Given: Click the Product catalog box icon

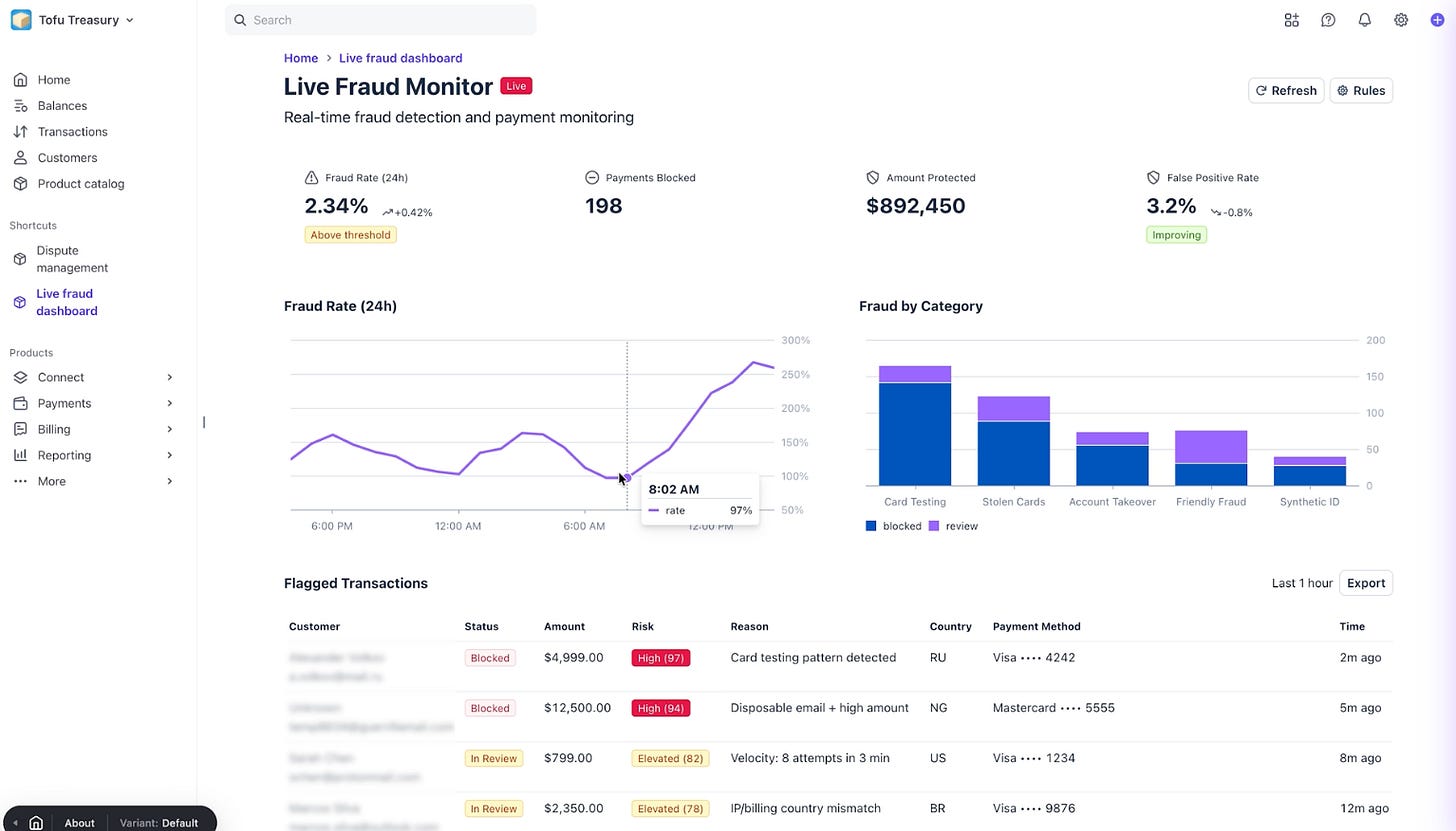Looking at the screenshot, I should coord(20,184).
